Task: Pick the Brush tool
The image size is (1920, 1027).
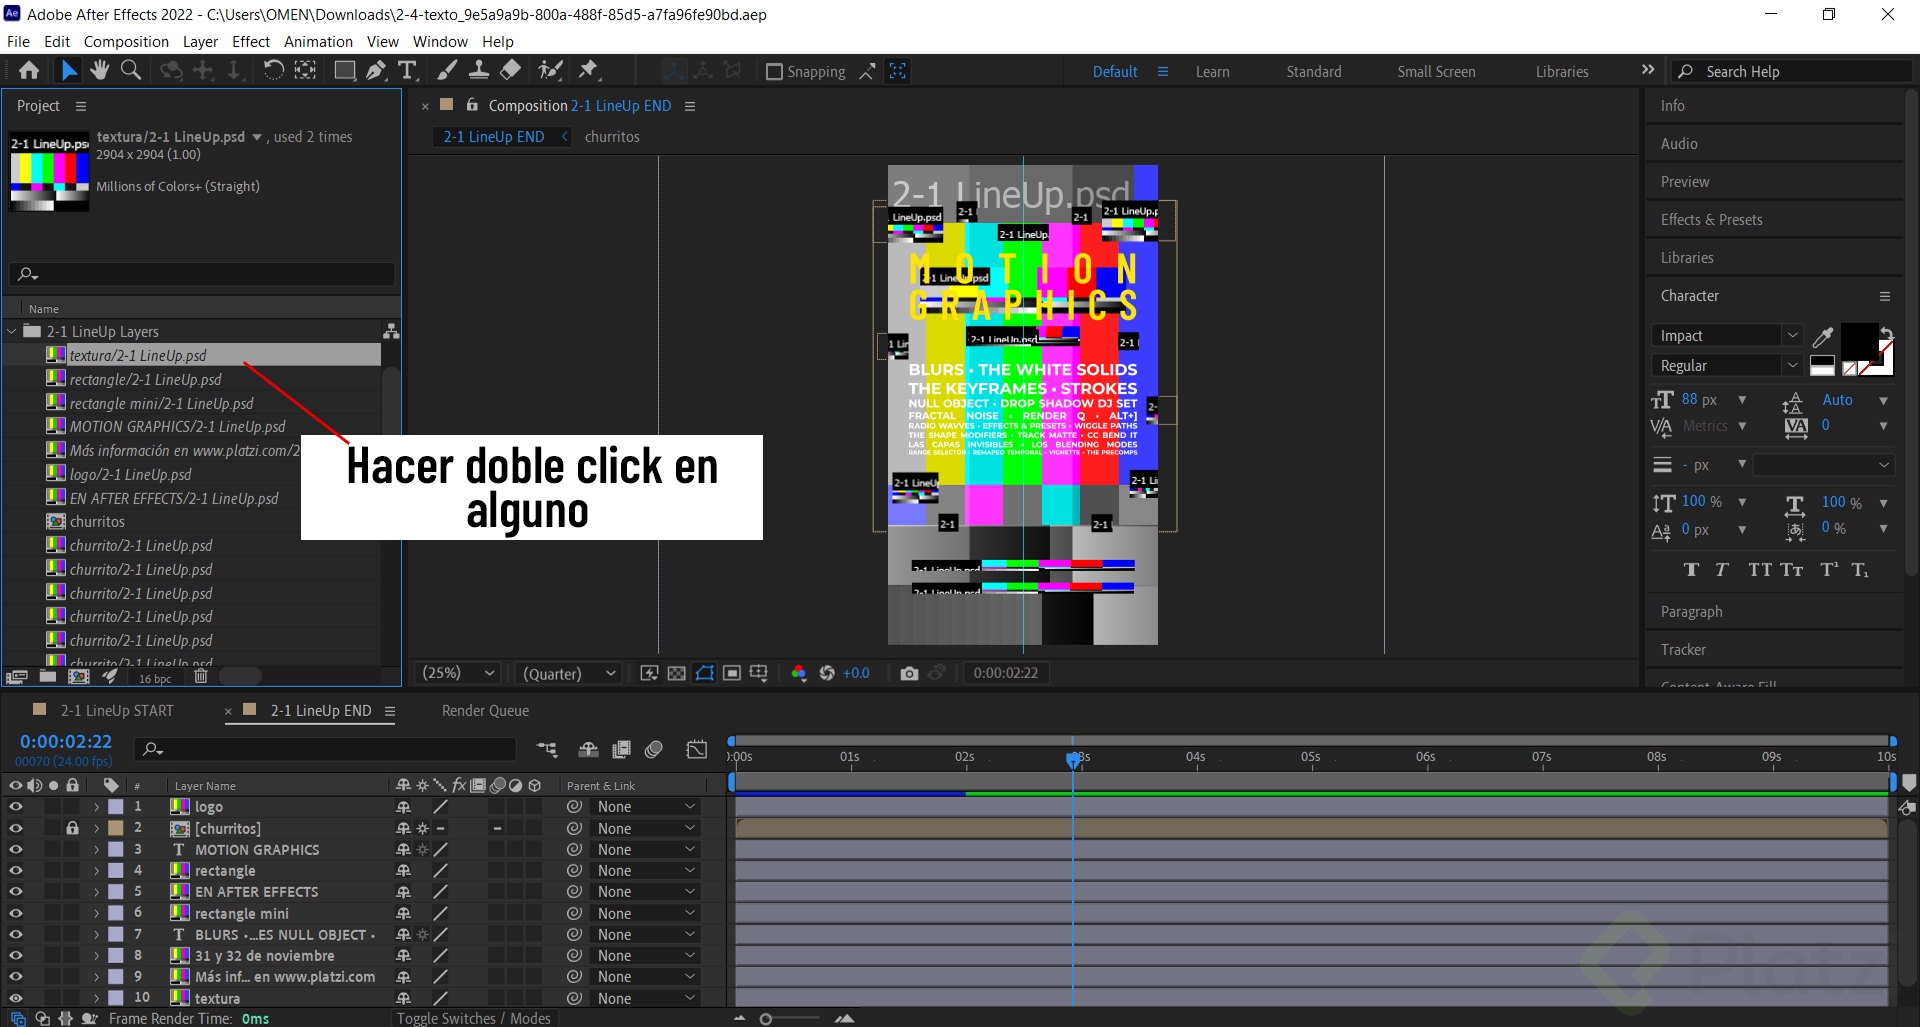Action: coord(447,70)
